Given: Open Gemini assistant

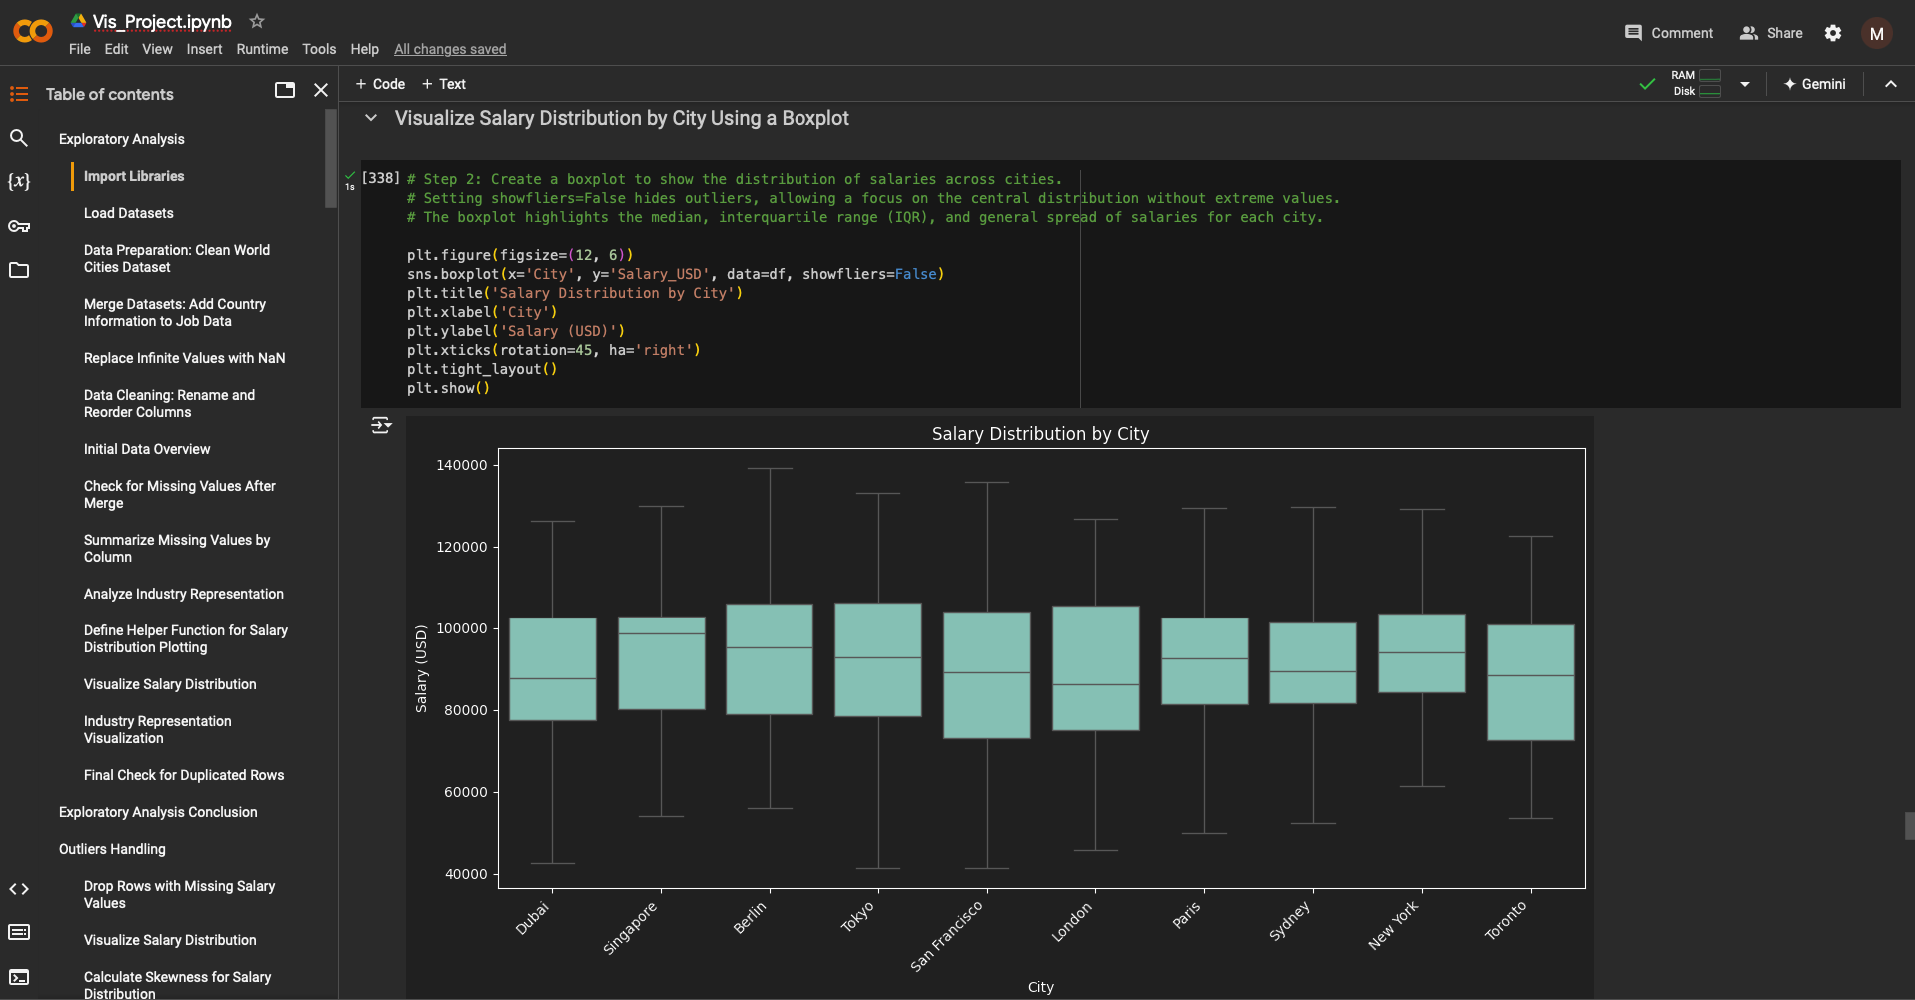Looking at the screenshot, I should (x=1815, y=84).
